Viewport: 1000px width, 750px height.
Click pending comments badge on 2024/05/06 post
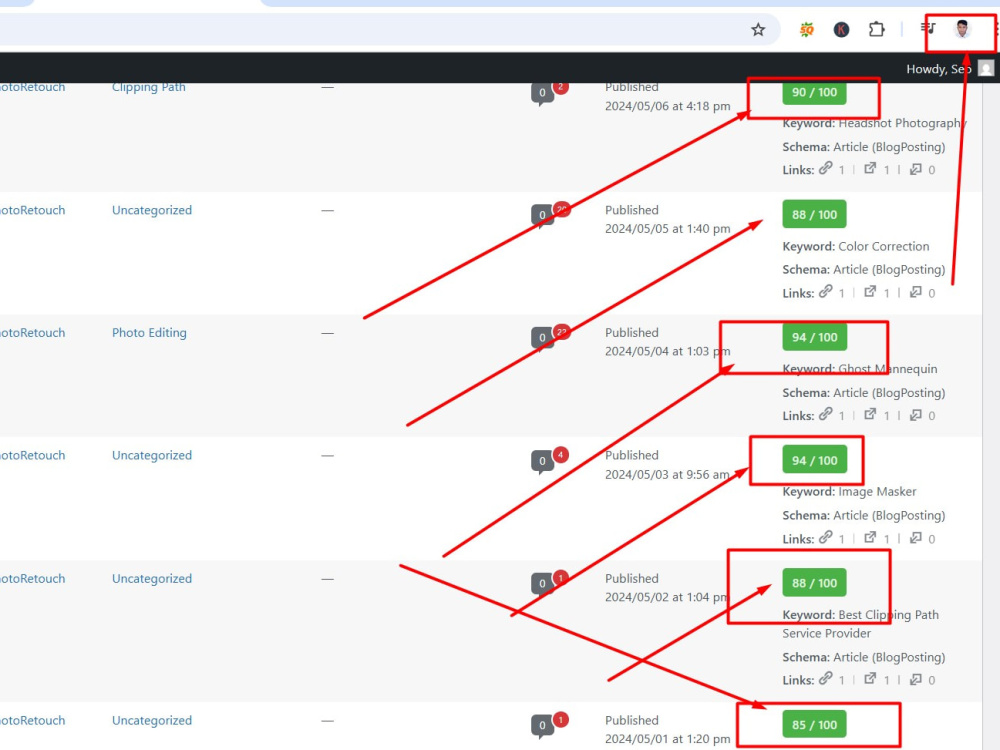(x=560, y=87)
